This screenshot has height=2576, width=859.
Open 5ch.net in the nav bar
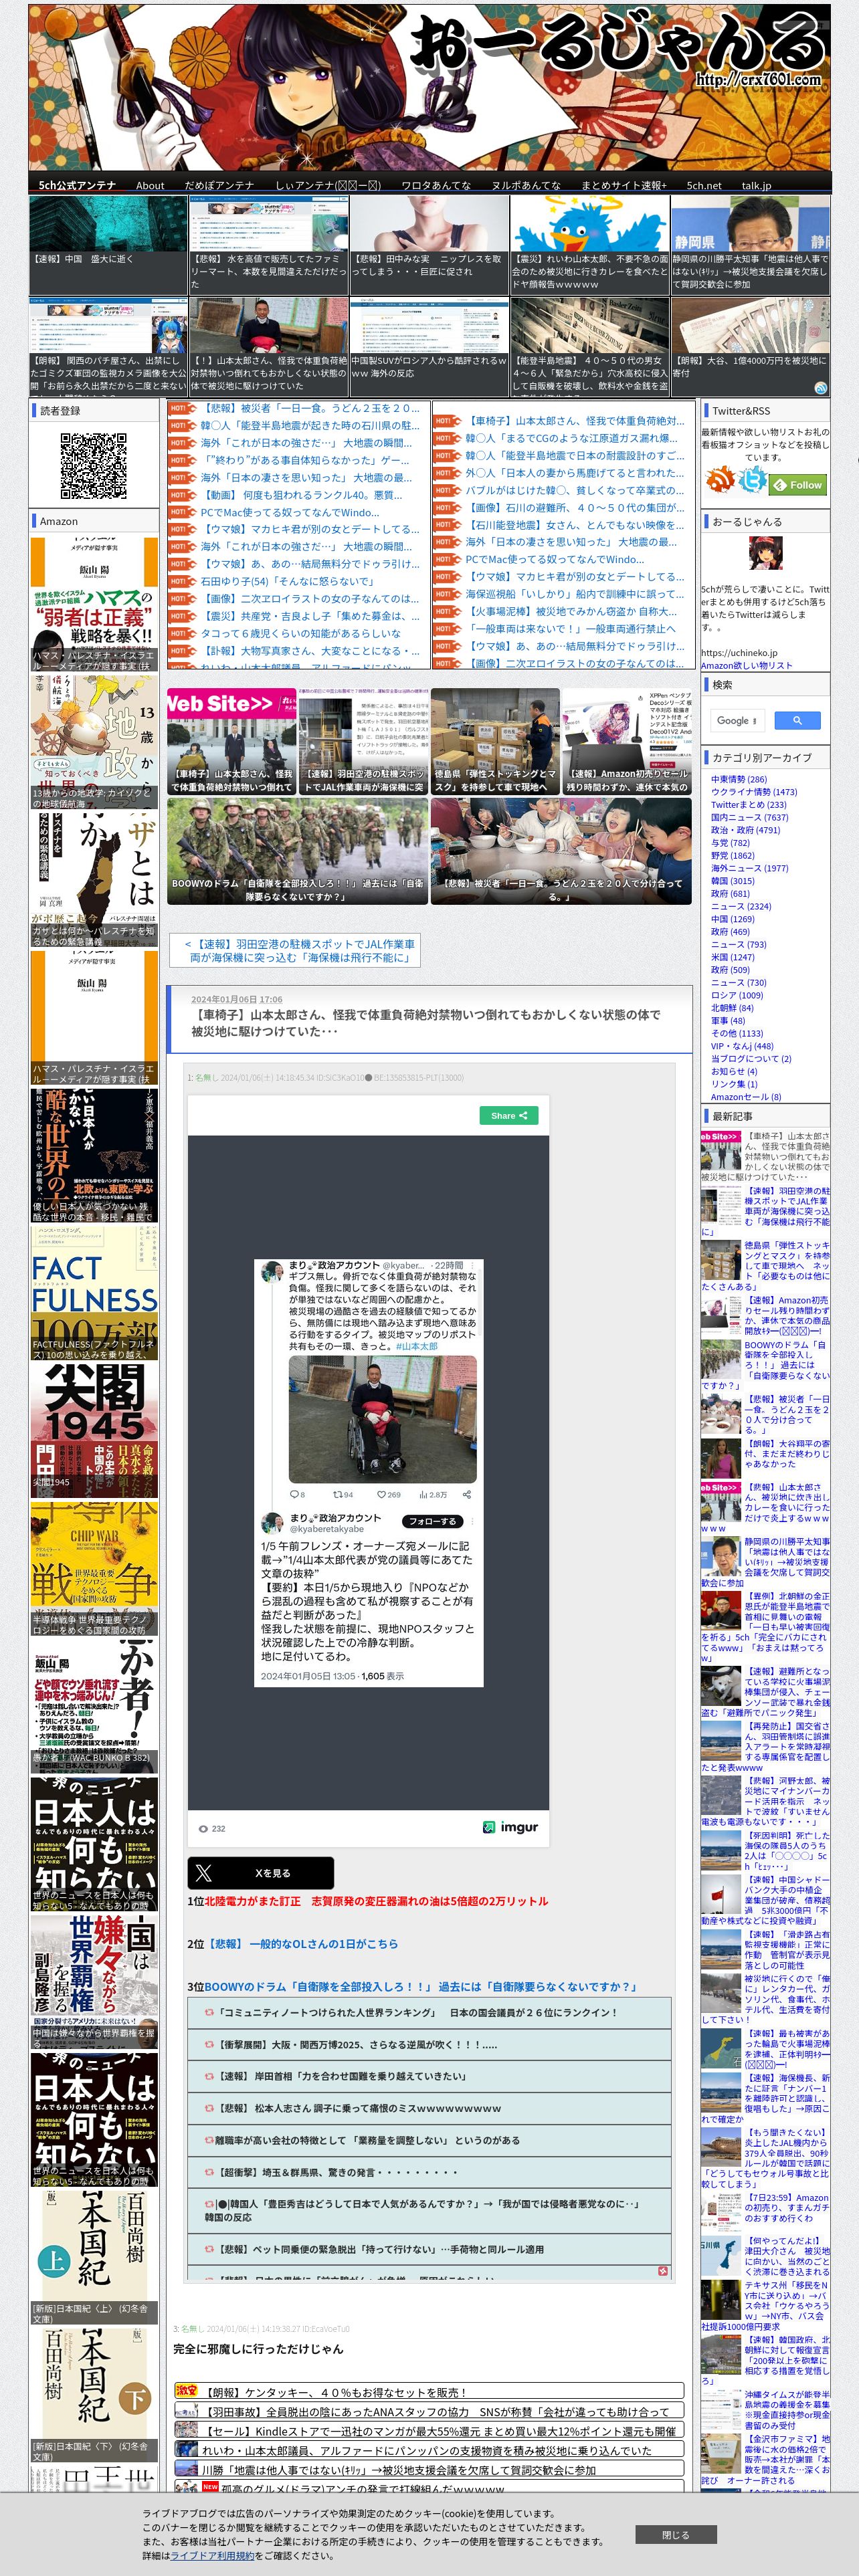coord(704,185)
